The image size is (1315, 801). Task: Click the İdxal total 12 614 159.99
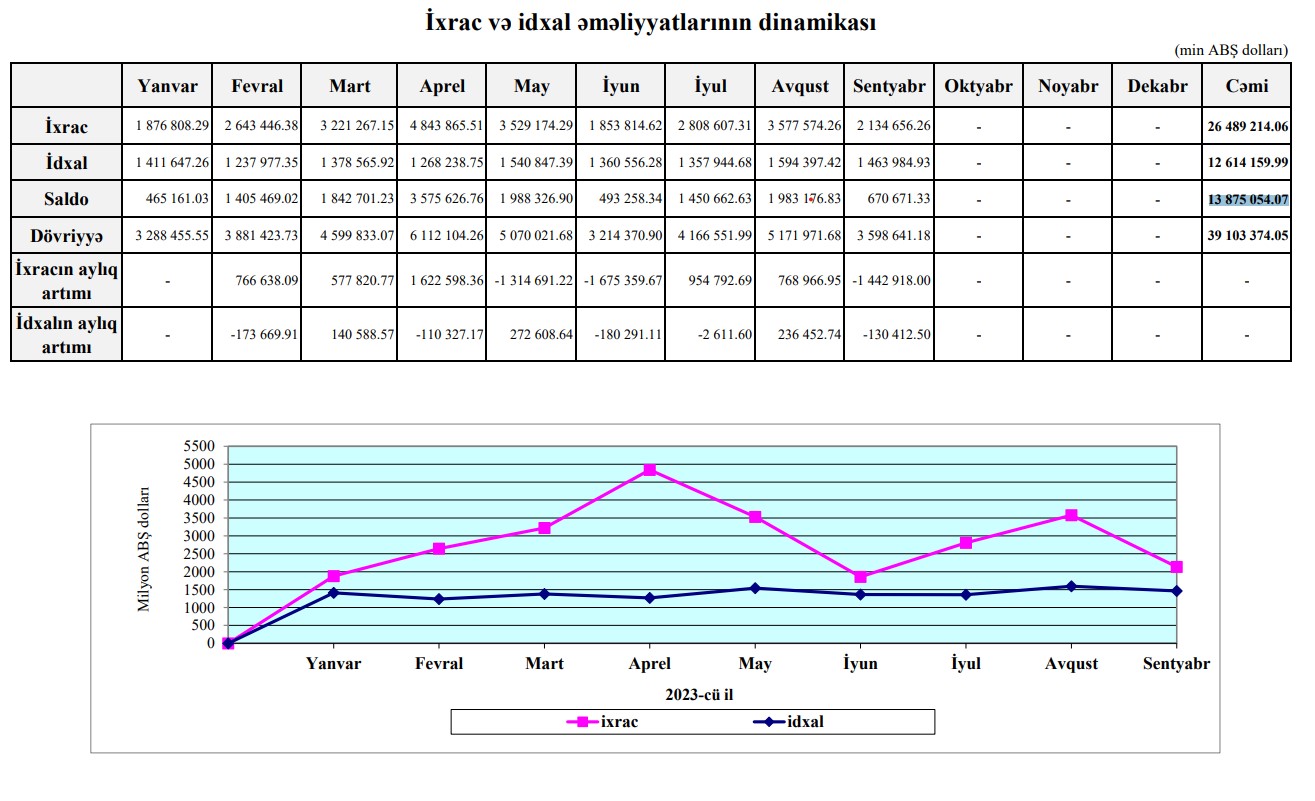pyautogui.click(x=1247, y=163)
